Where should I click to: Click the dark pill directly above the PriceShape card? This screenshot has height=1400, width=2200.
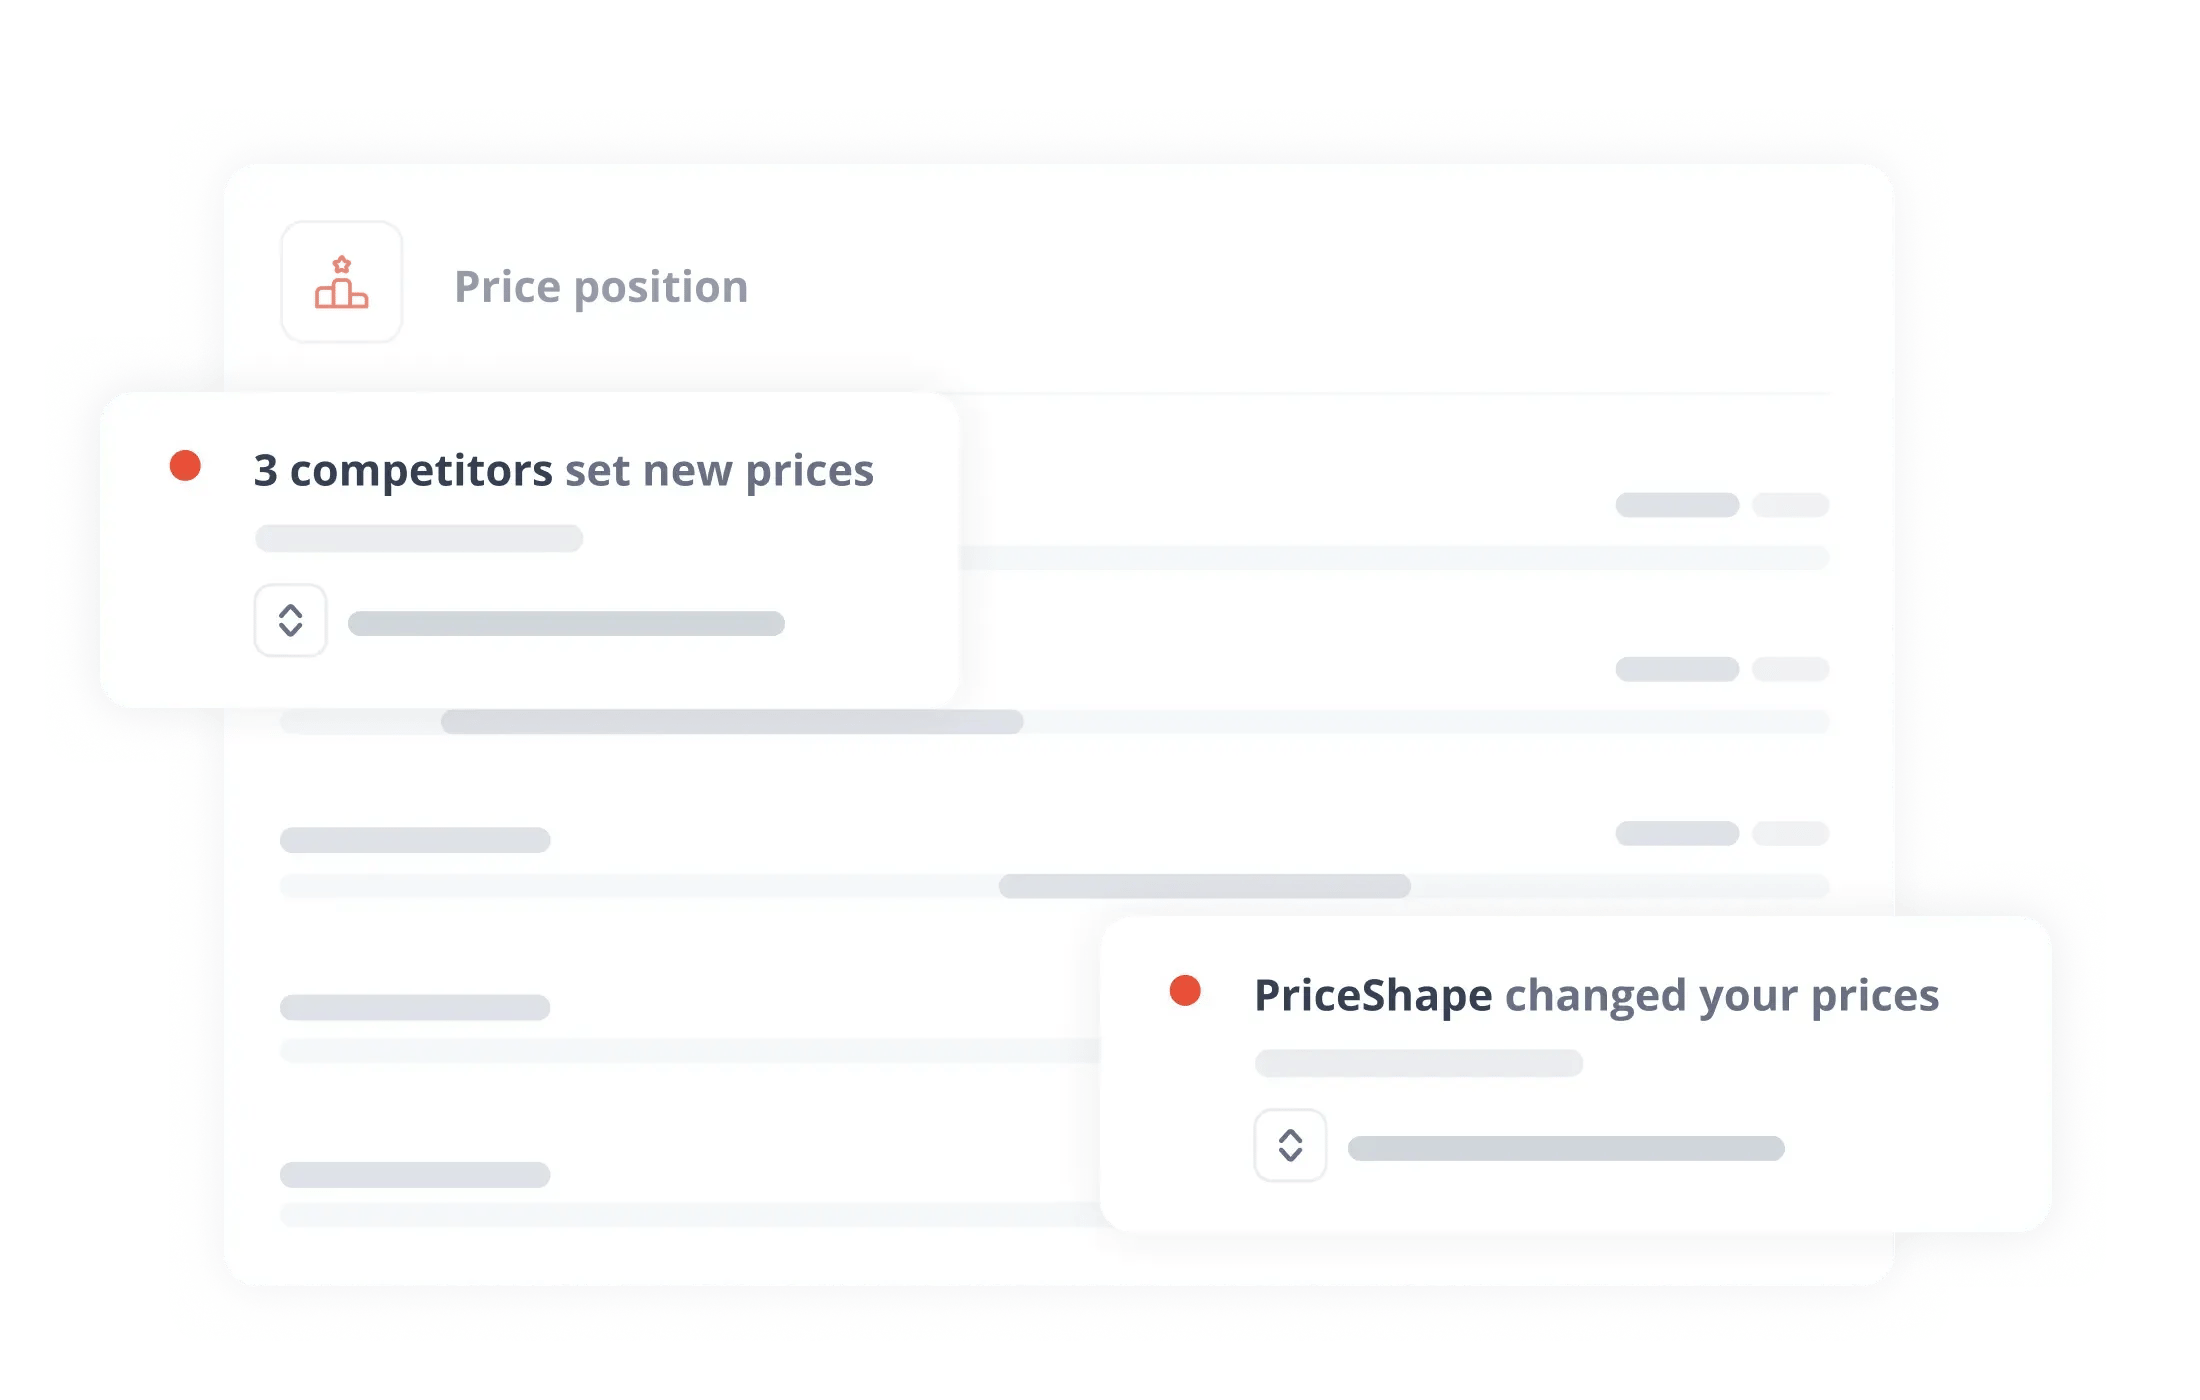tap(1677, 833)
